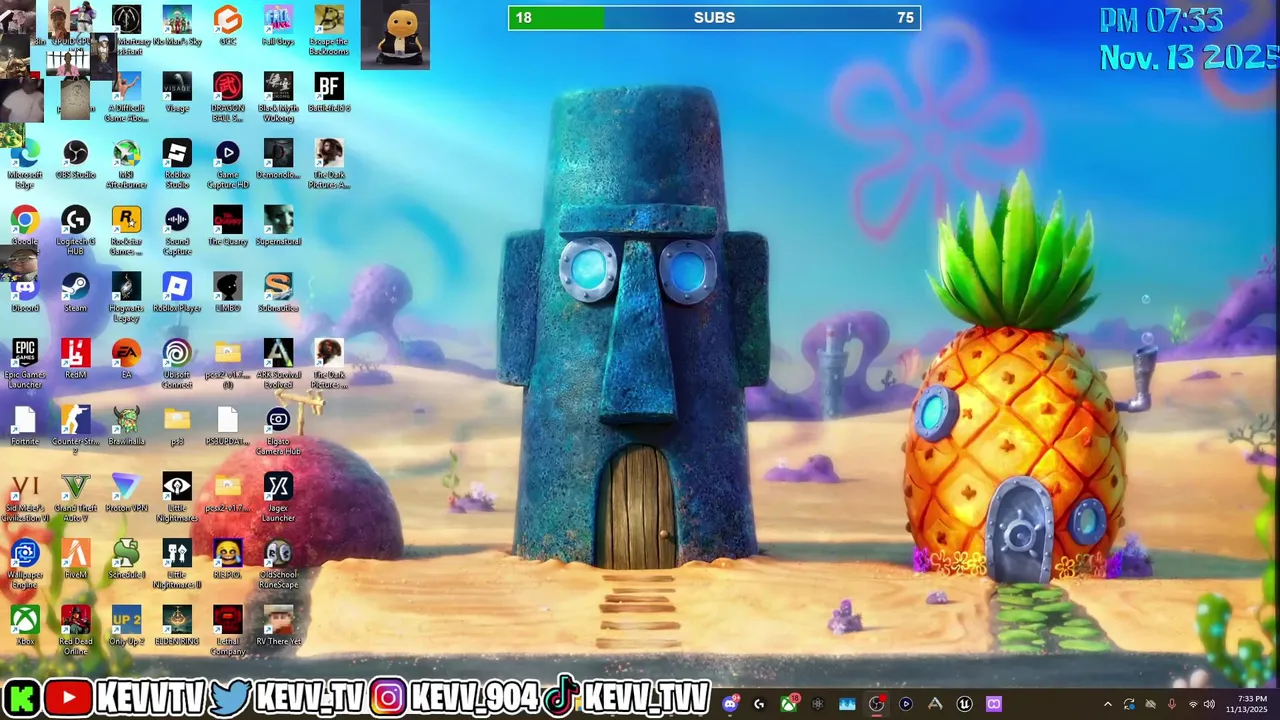
Task: Launch OBS Studio desktop shortcut
Action: point(76,160)
